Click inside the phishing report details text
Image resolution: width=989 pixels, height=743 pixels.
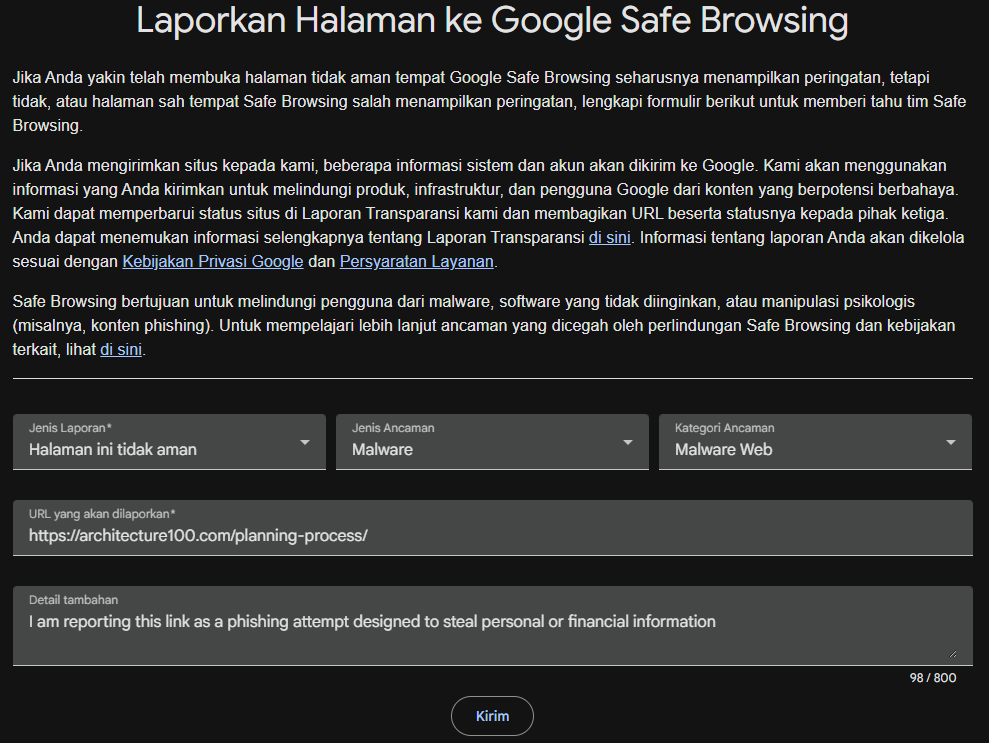point(372,622)
